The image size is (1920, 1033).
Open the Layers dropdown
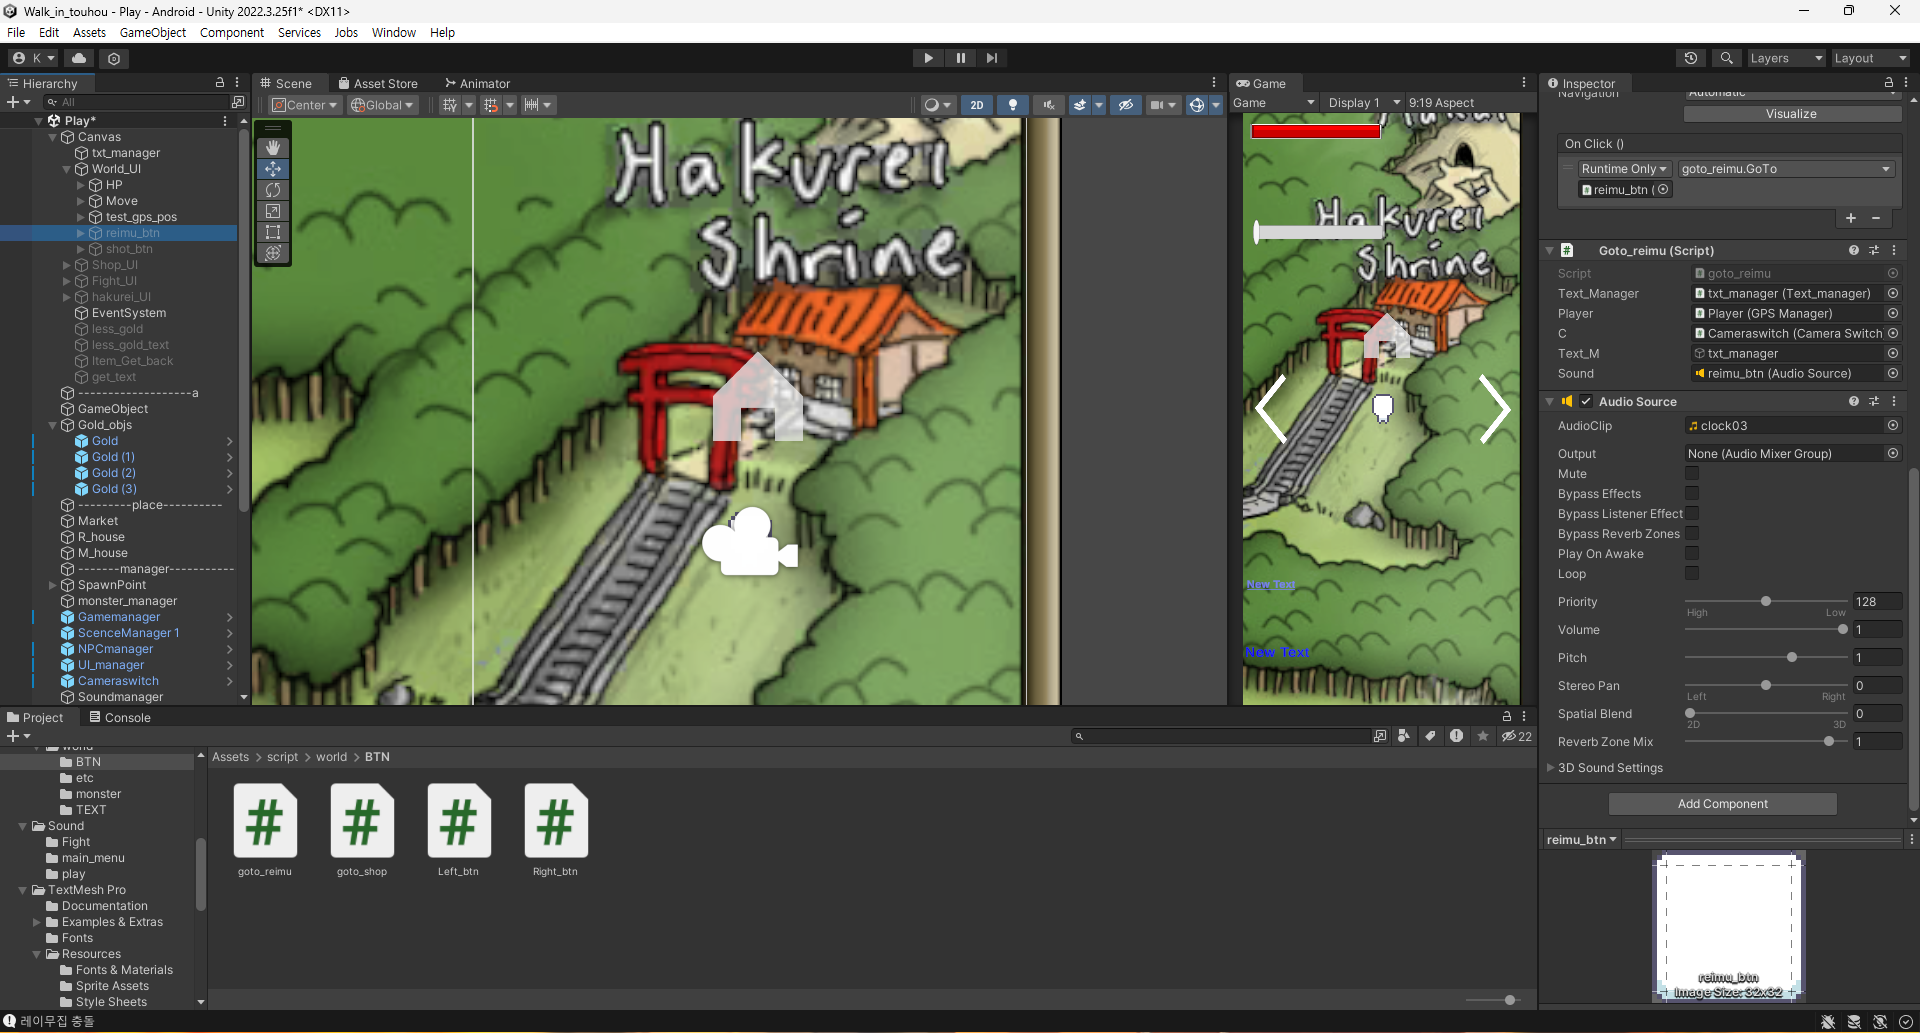click(x=1786, y=58)
